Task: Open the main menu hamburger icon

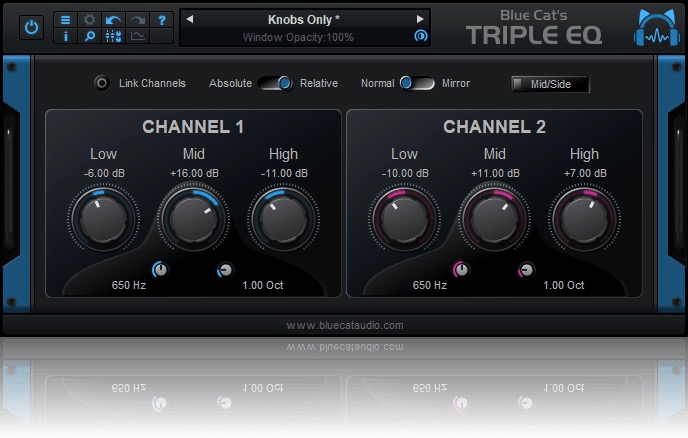Action: (x=65, y=20)
